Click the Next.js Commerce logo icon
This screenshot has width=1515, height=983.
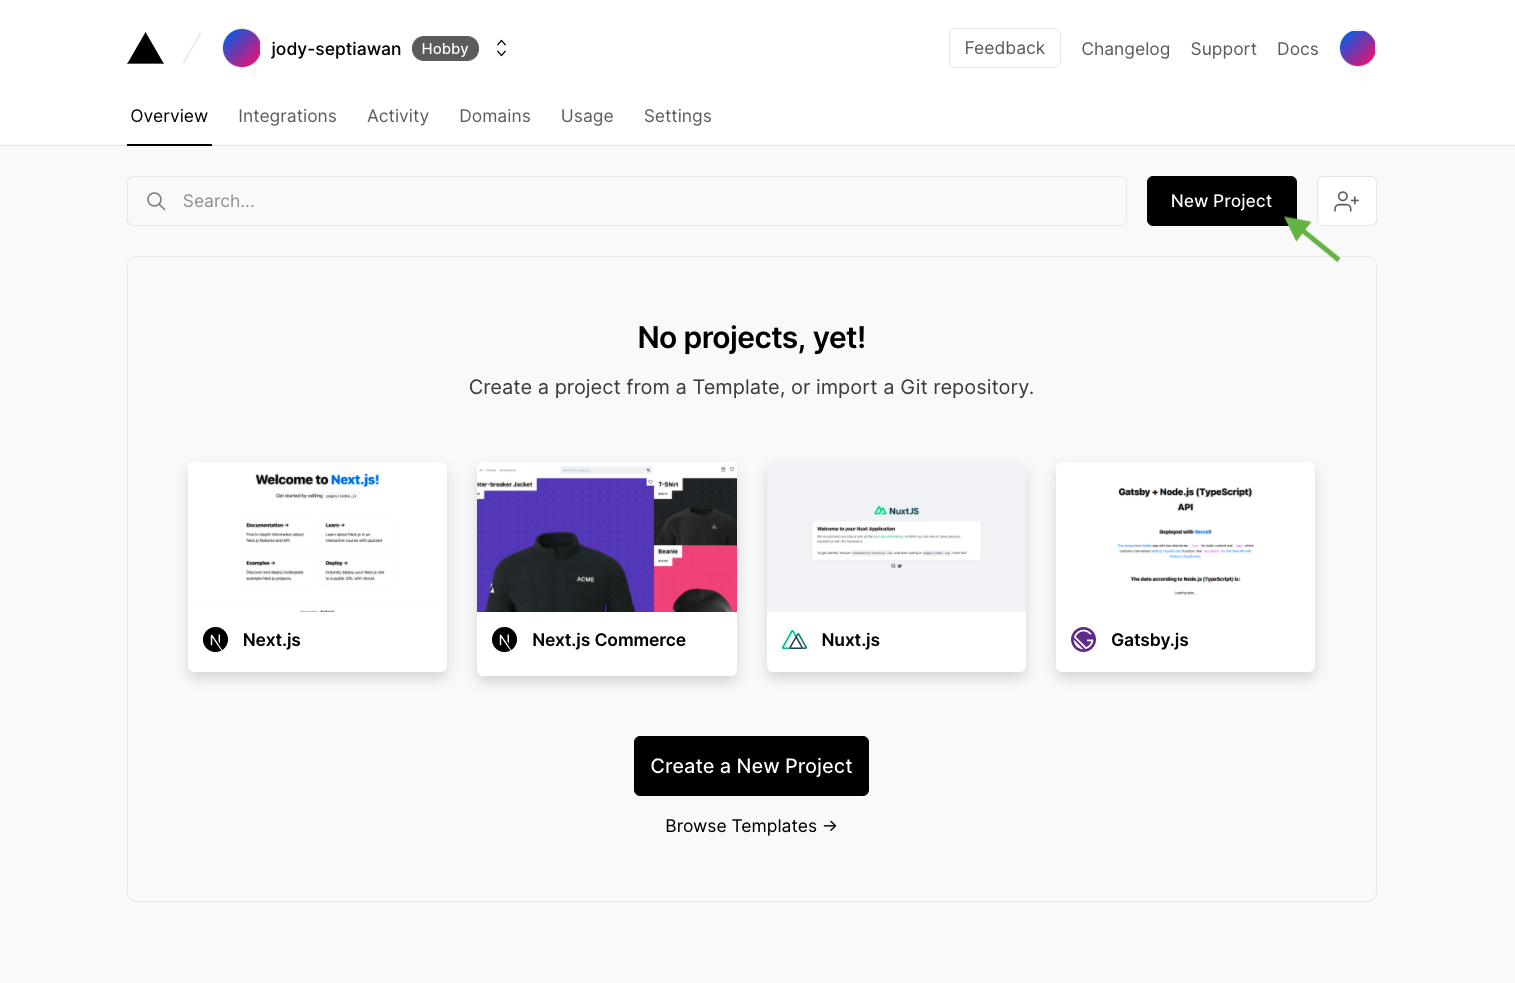(505, 640)
